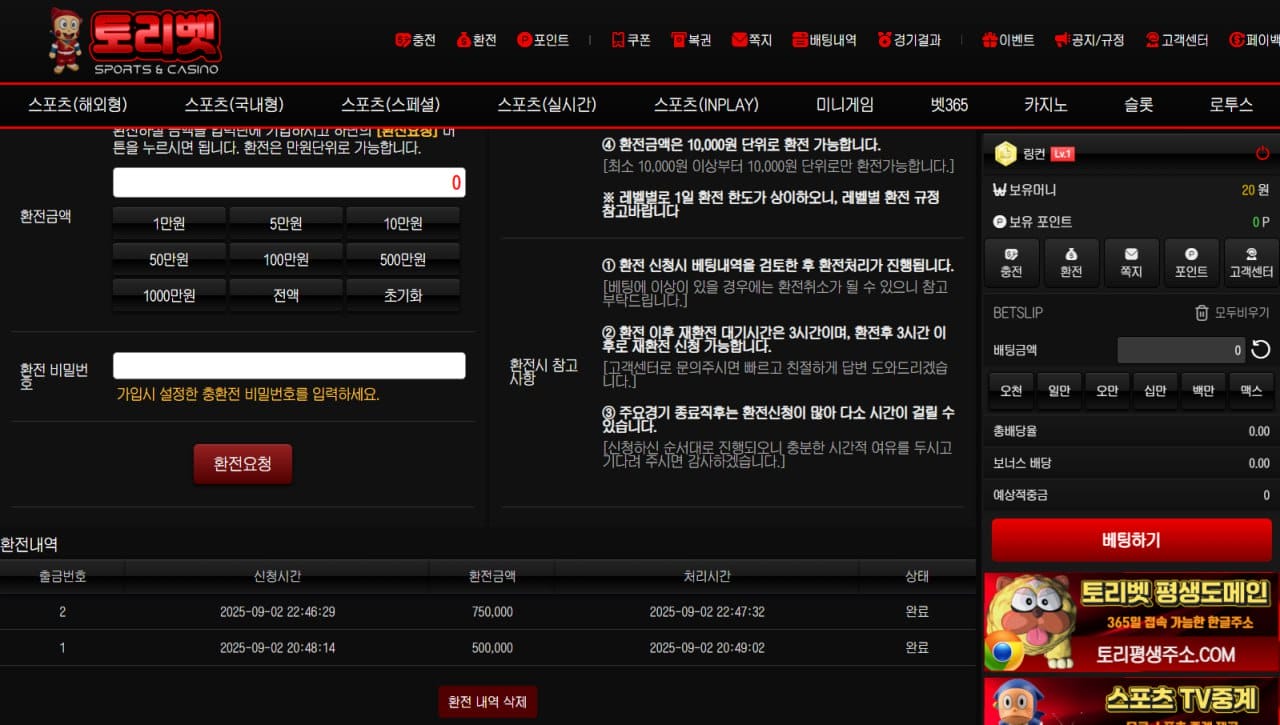Focus the 환전 비밀번호 input field

[289, 366]
